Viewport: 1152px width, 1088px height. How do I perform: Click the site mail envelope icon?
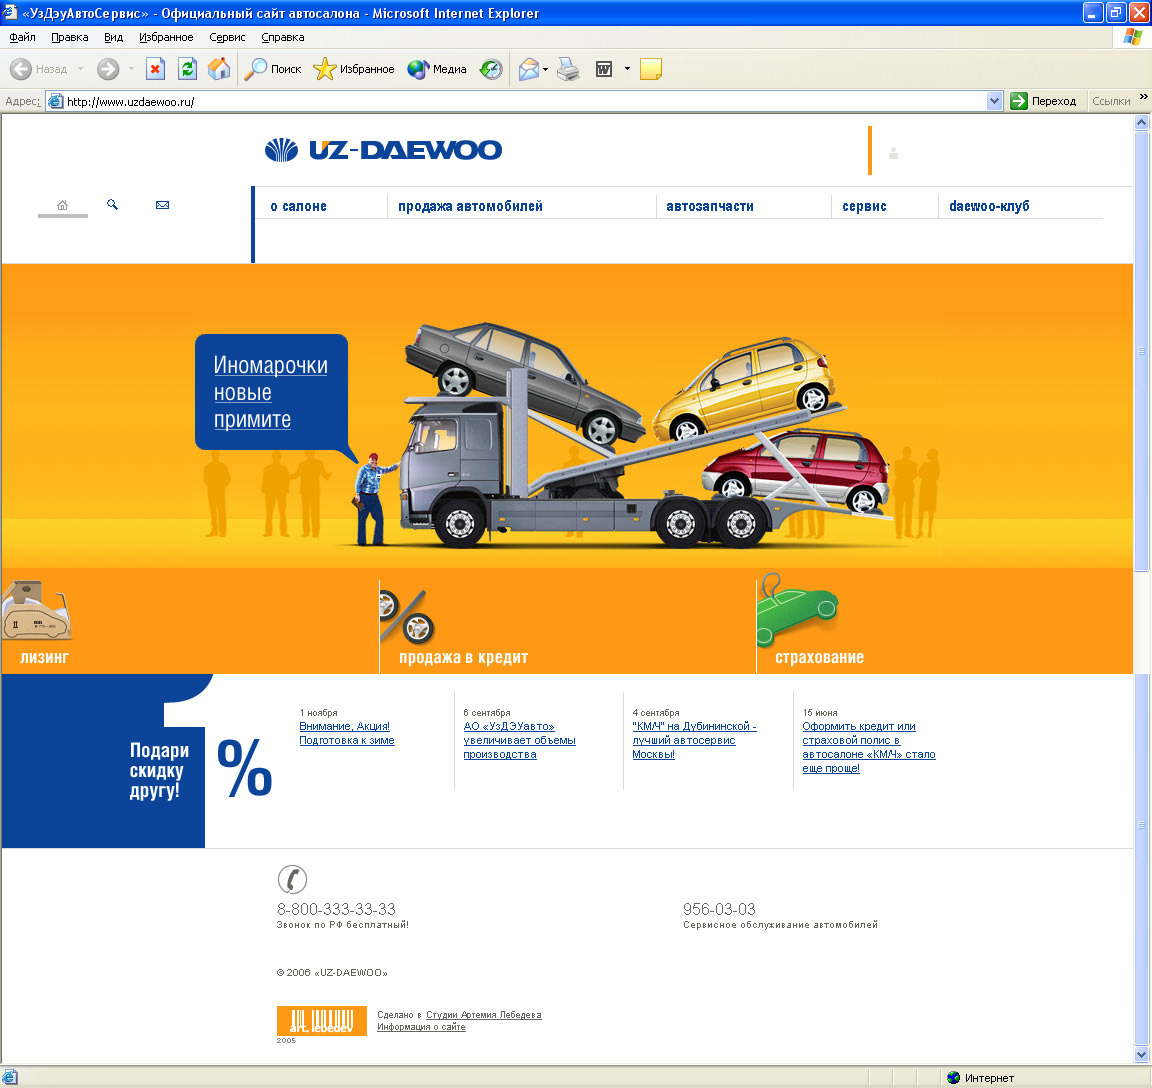162,205
